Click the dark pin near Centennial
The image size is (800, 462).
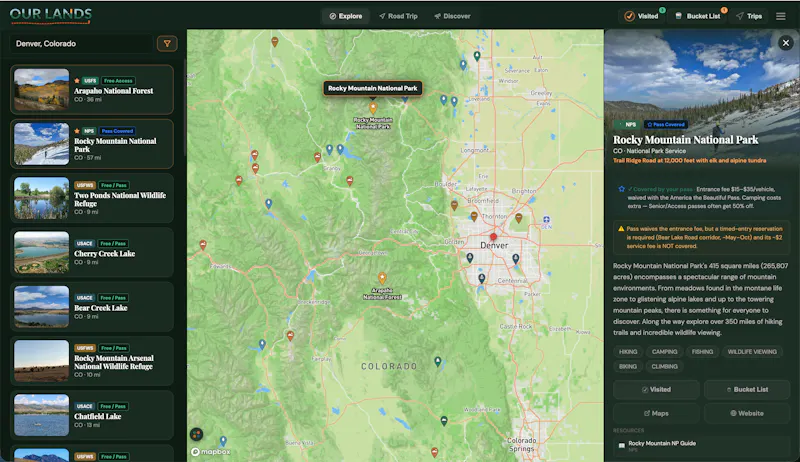[x=482, y=278]
